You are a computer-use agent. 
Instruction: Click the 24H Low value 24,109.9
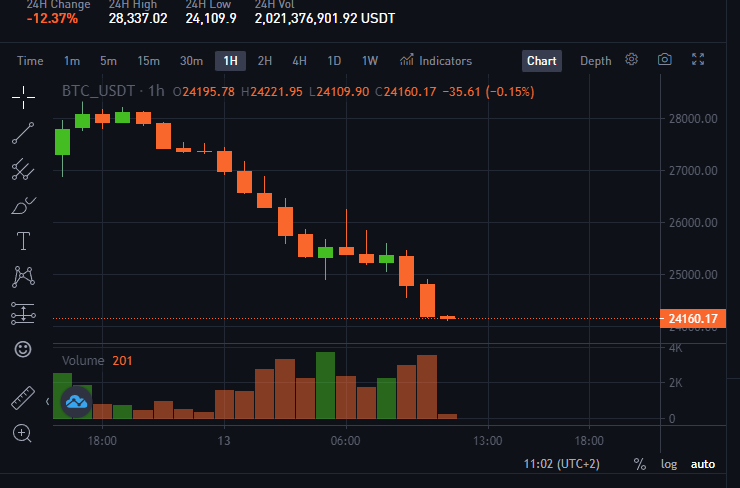[x=211, y=18]
